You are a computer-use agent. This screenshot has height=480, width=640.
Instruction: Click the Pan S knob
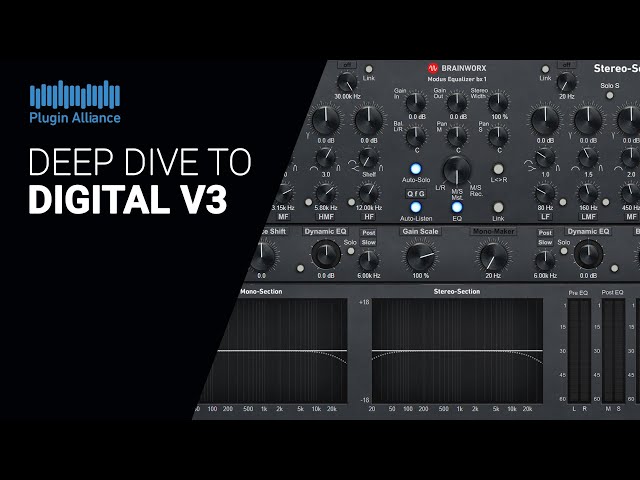pos(498,136)
